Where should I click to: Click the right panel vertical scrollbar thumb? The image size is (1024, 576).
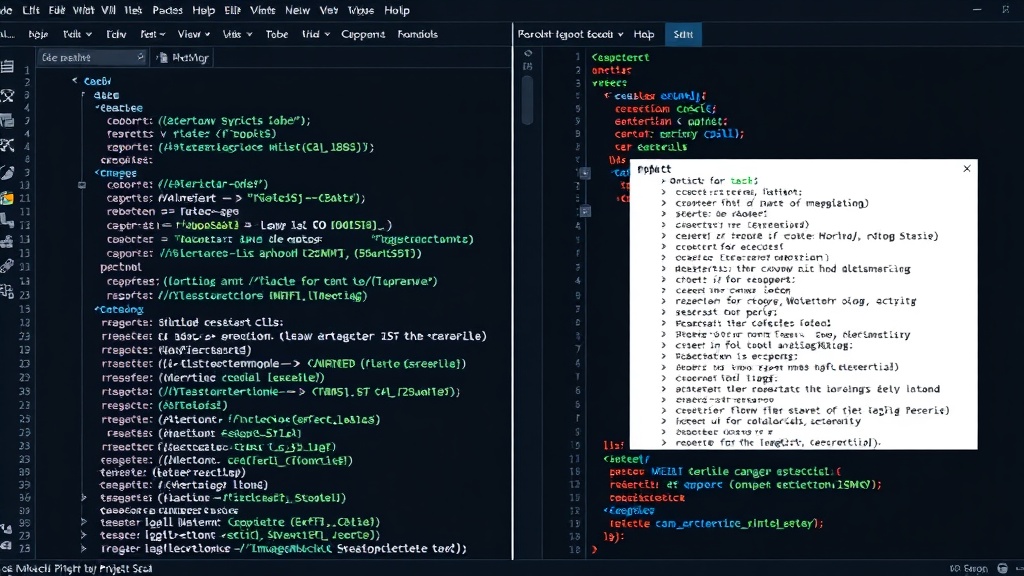528,100
